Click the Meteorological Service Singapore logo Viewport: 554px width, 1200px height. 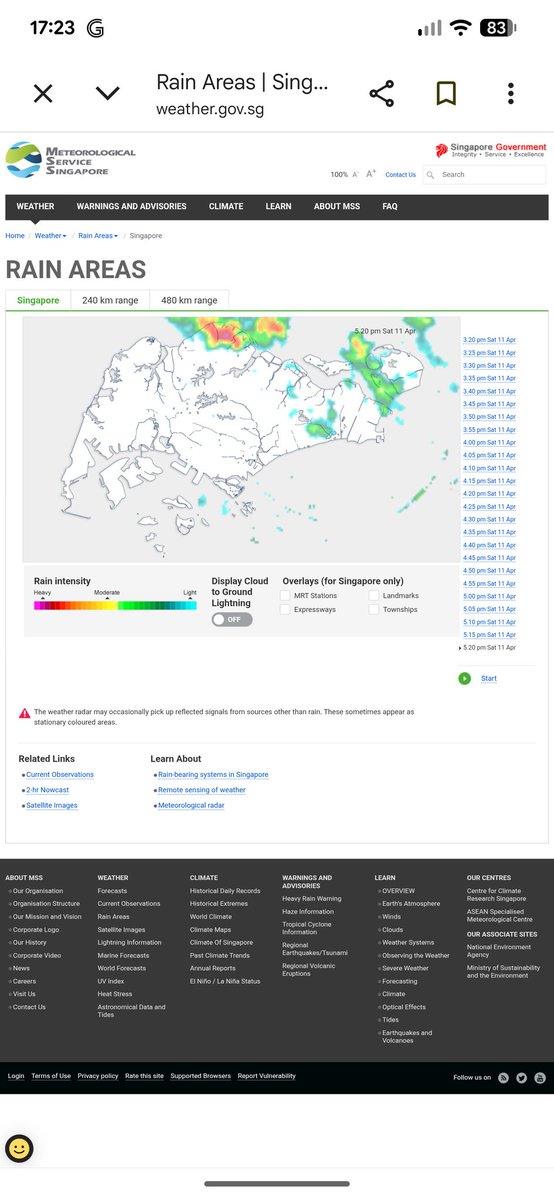pos(70,159)
